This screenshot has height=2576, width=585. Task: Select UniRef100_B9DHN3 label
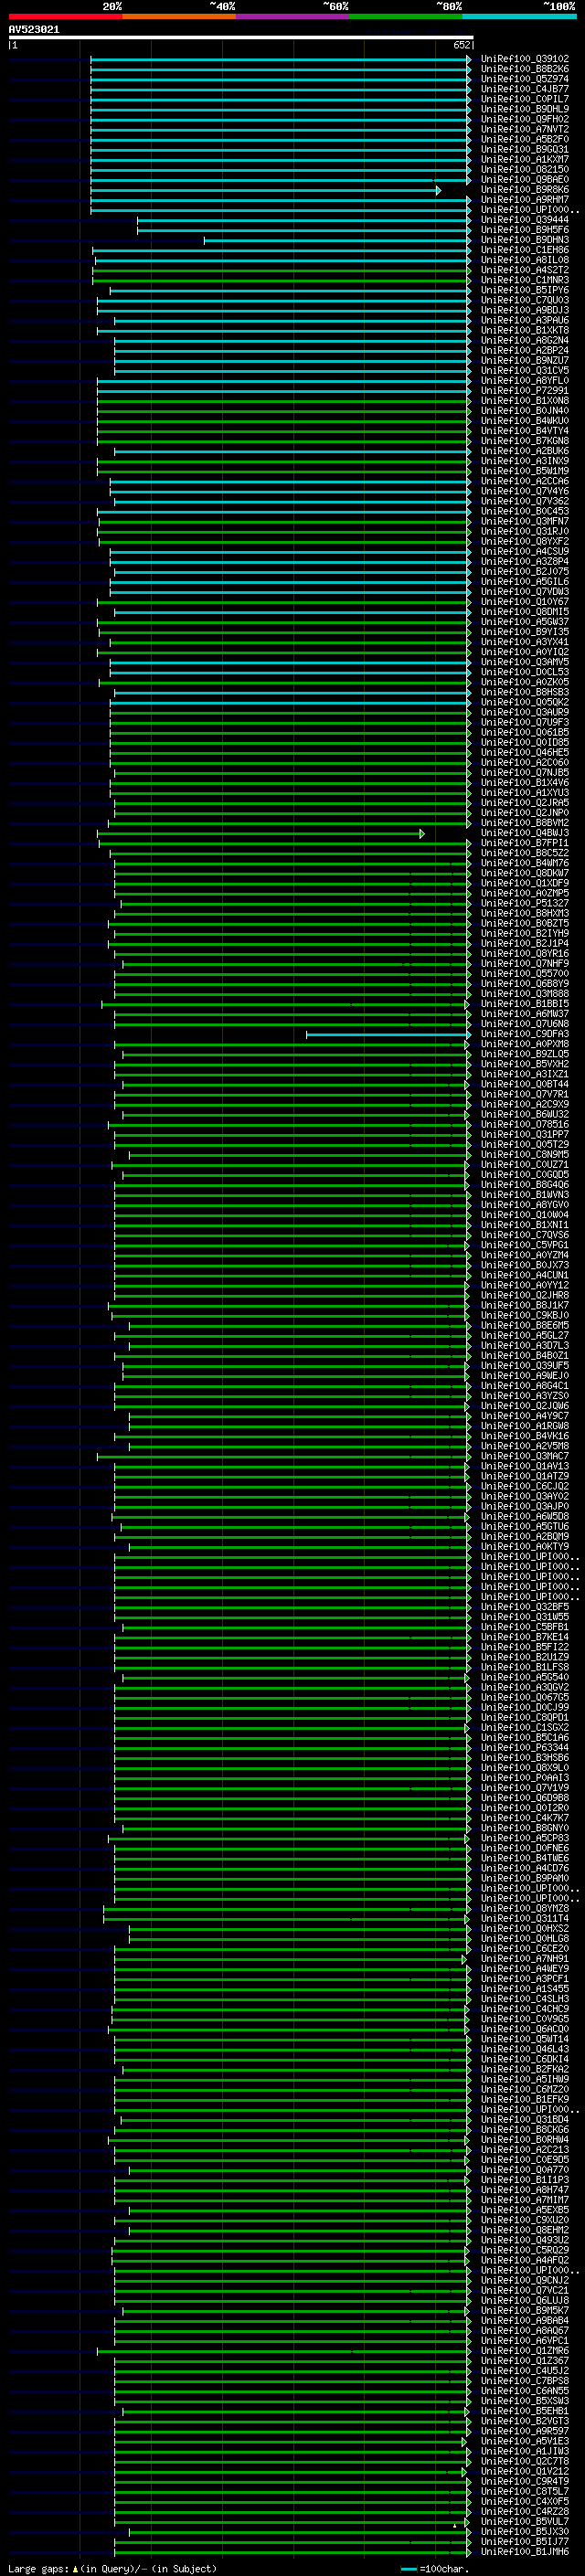525,240
